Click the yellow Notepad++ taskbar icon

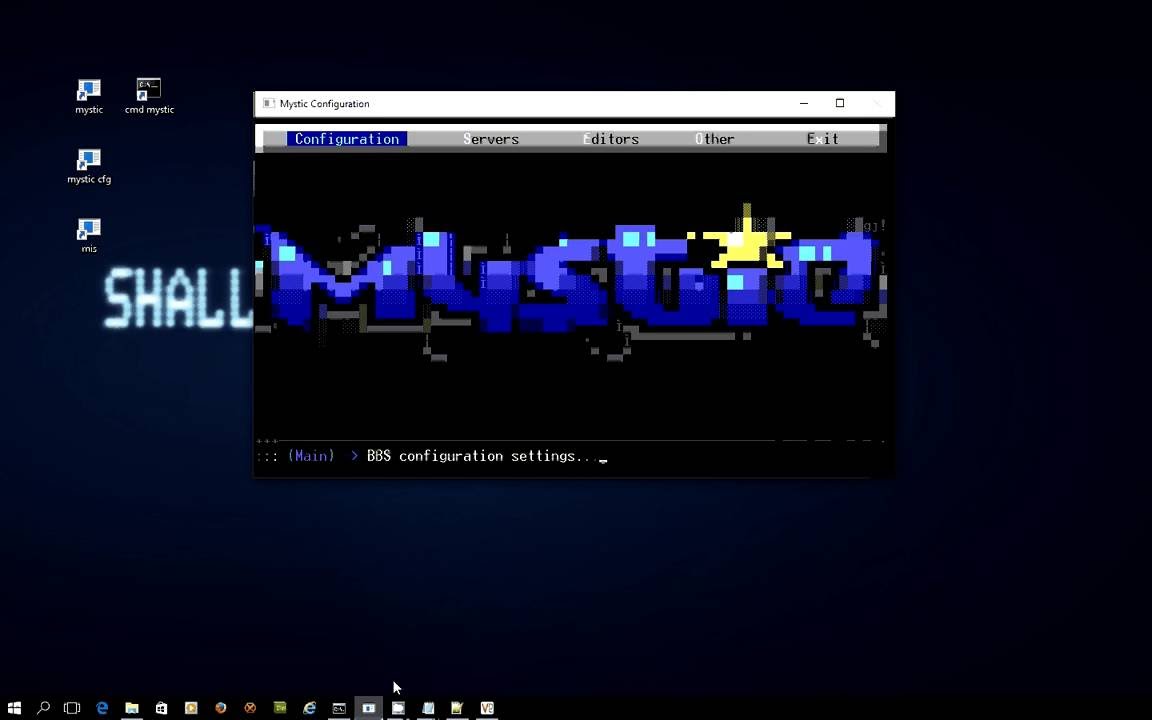coord(457,708)
